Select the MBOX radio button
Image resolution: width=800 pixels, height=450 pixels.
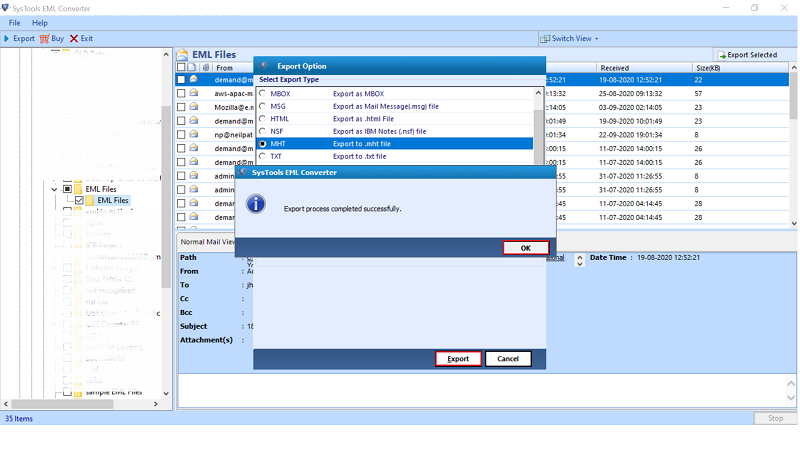pos(262,93)
